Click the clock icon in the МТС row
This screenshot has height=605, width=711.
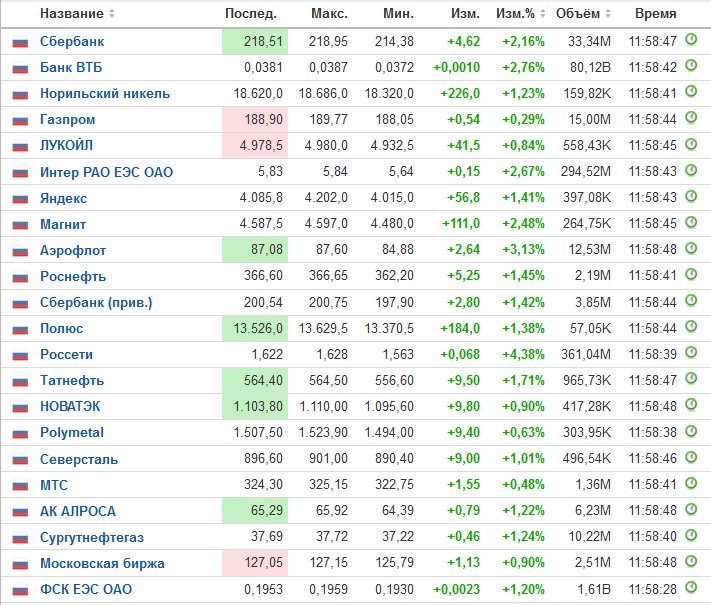691,483
